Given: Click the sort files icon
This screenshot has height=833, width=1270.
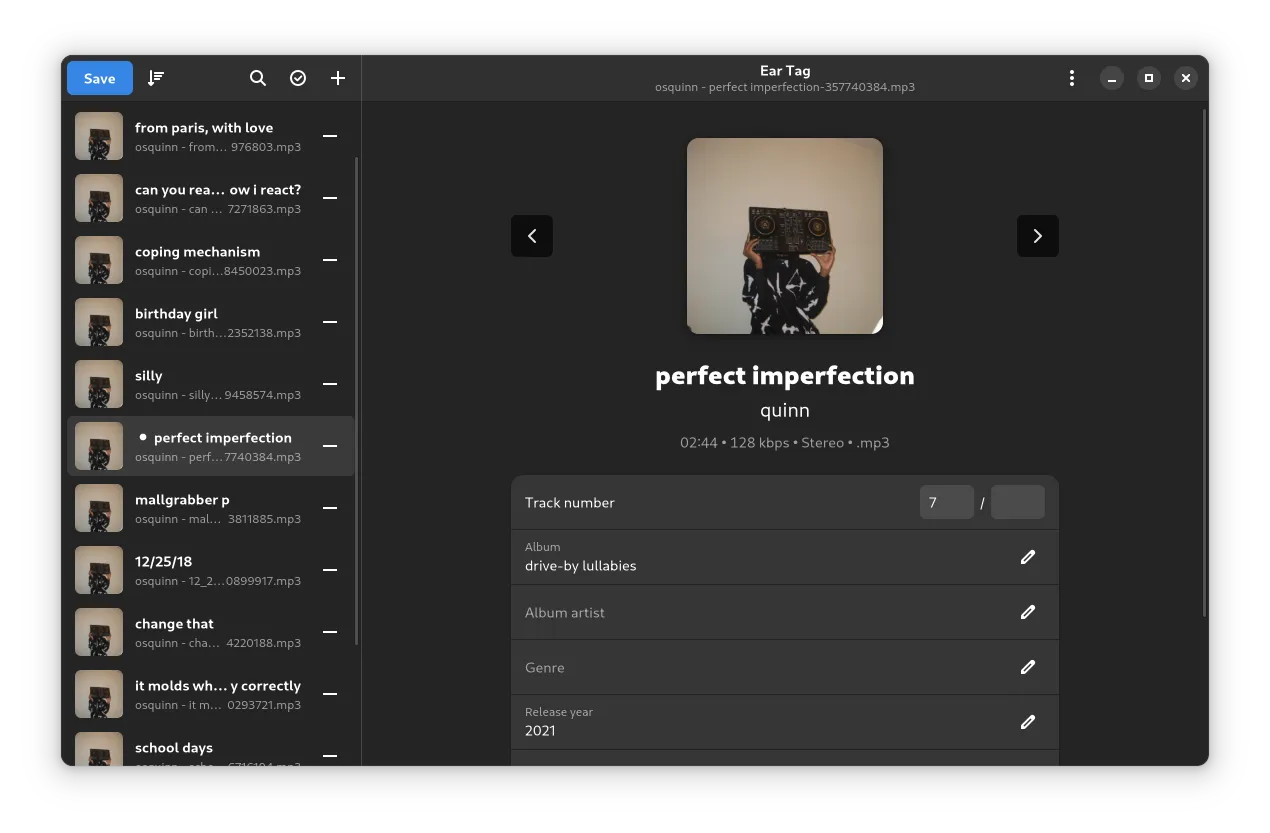Looking at the screenshot, I should click(x=156, y=78).
